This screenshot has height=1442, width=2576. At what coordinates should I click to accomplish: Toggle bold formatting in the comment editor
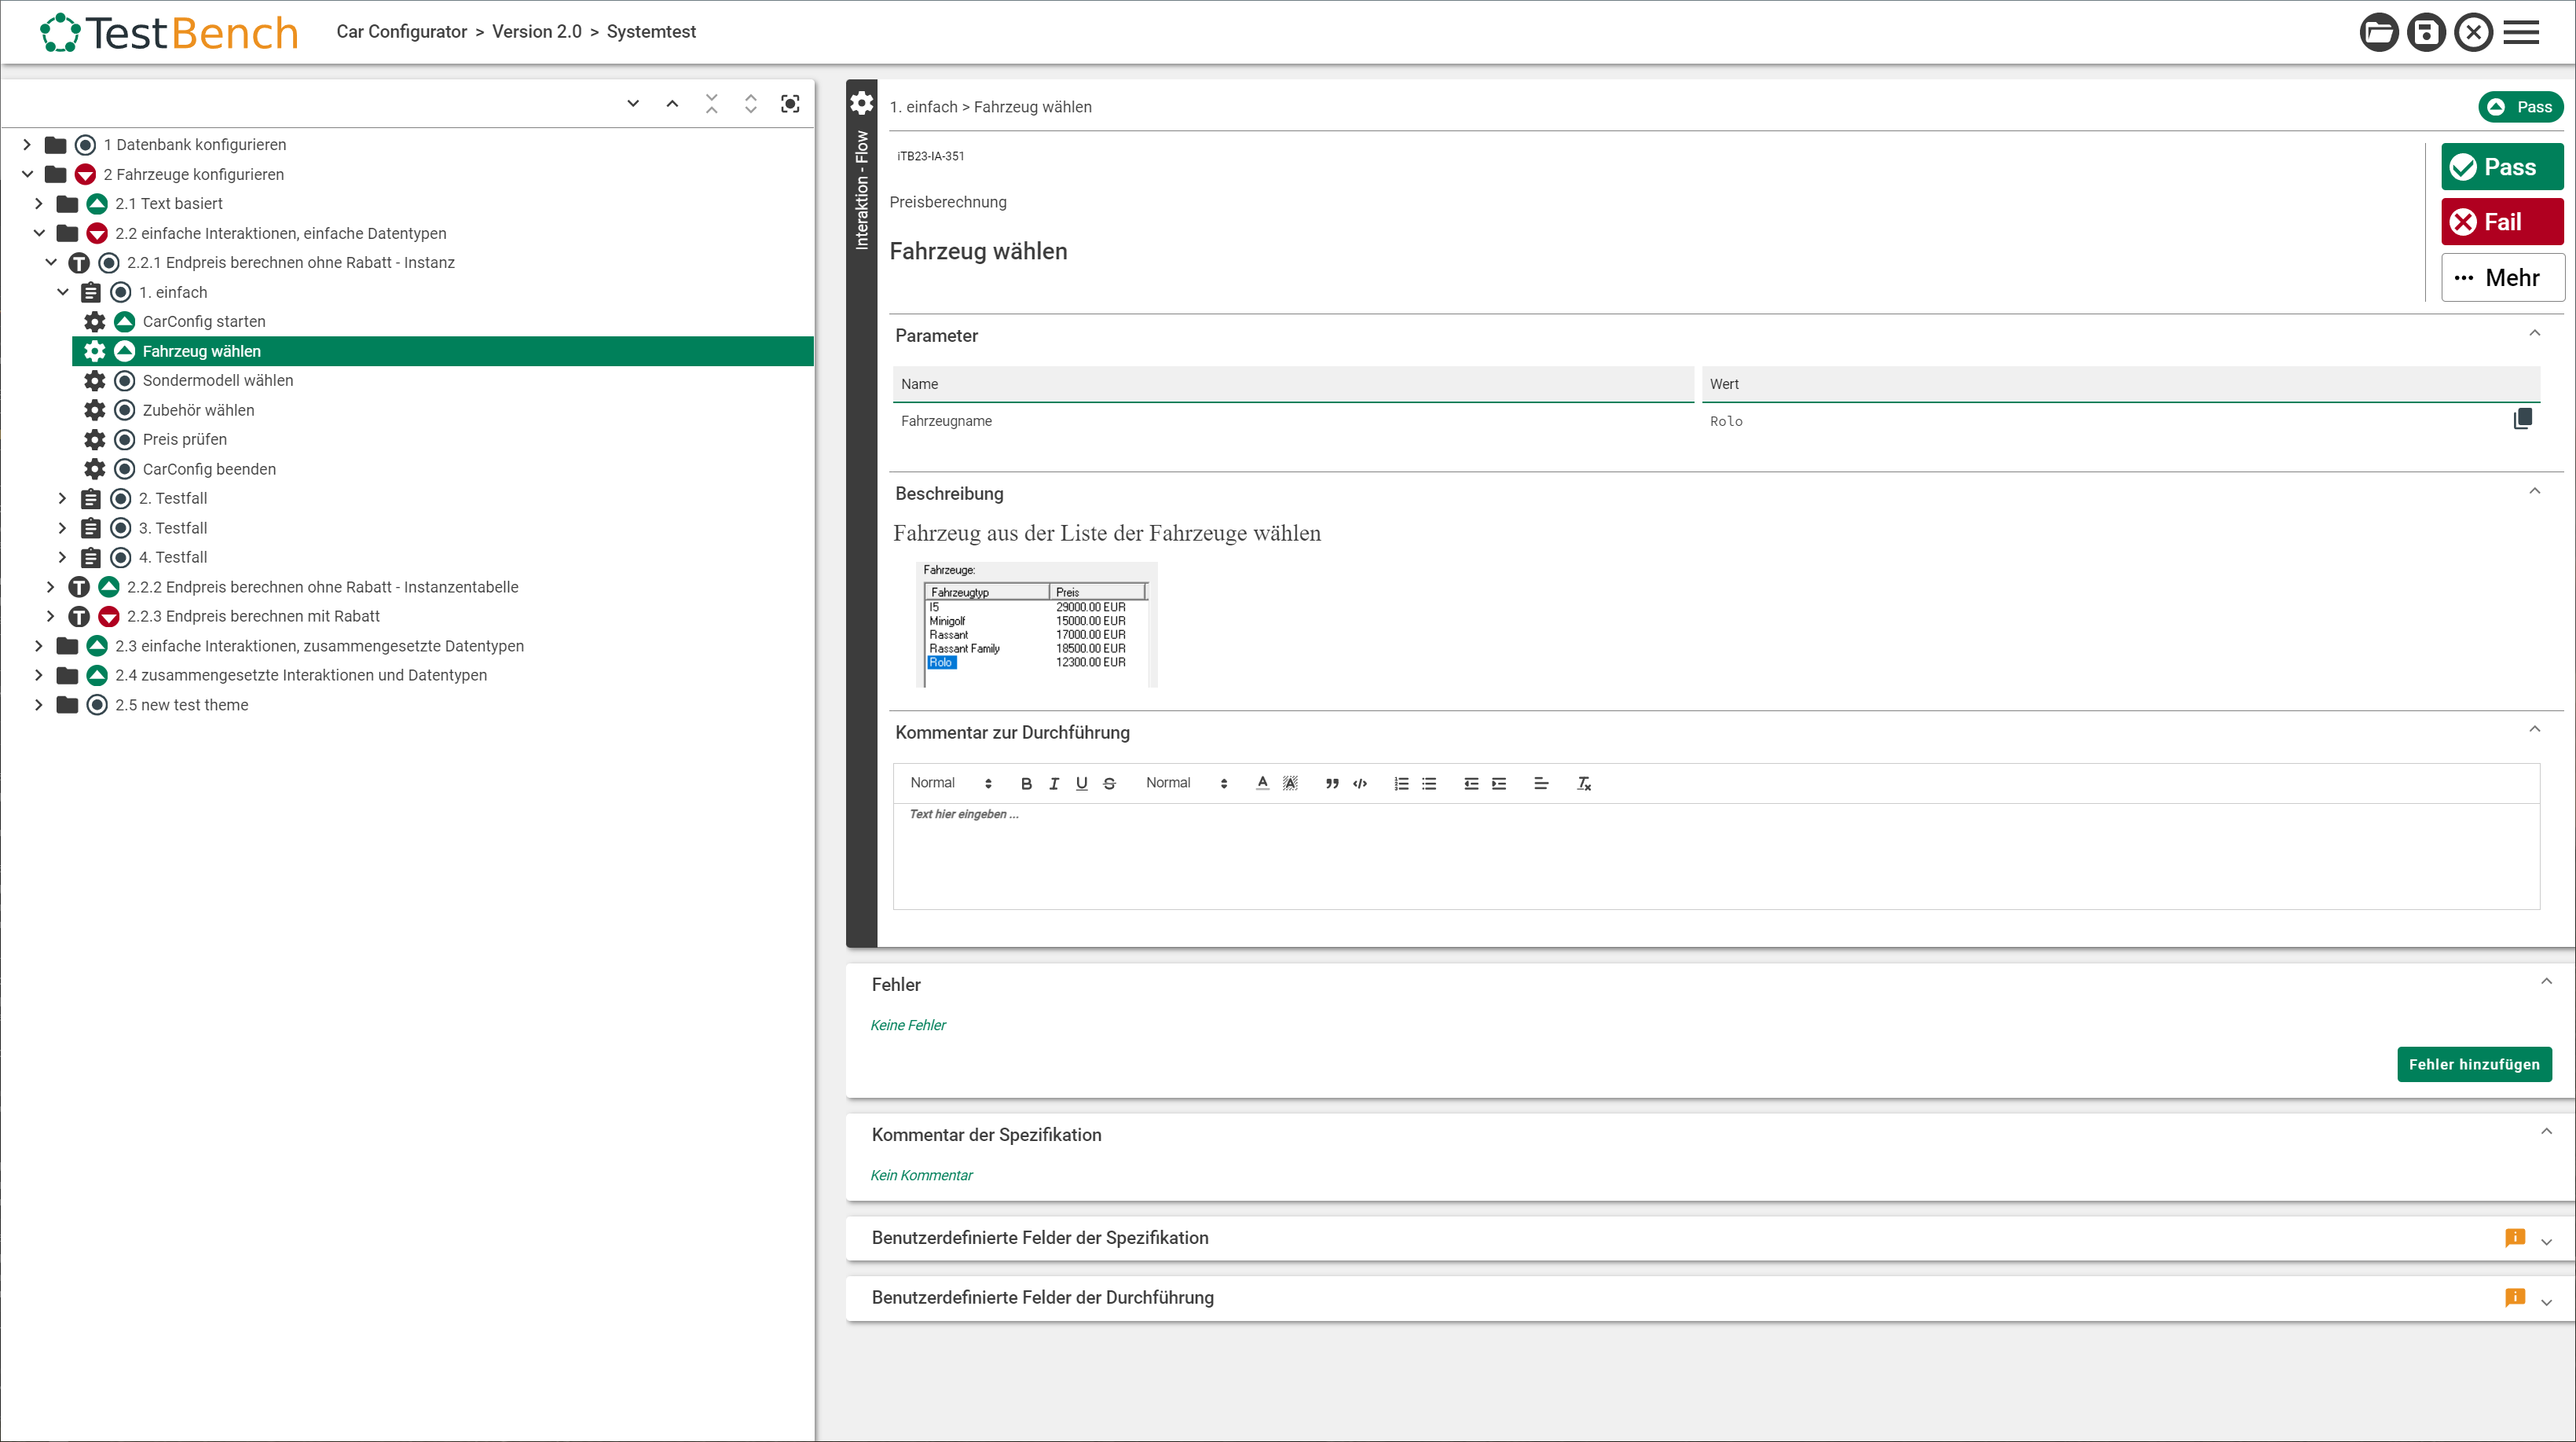[1025, 783]
